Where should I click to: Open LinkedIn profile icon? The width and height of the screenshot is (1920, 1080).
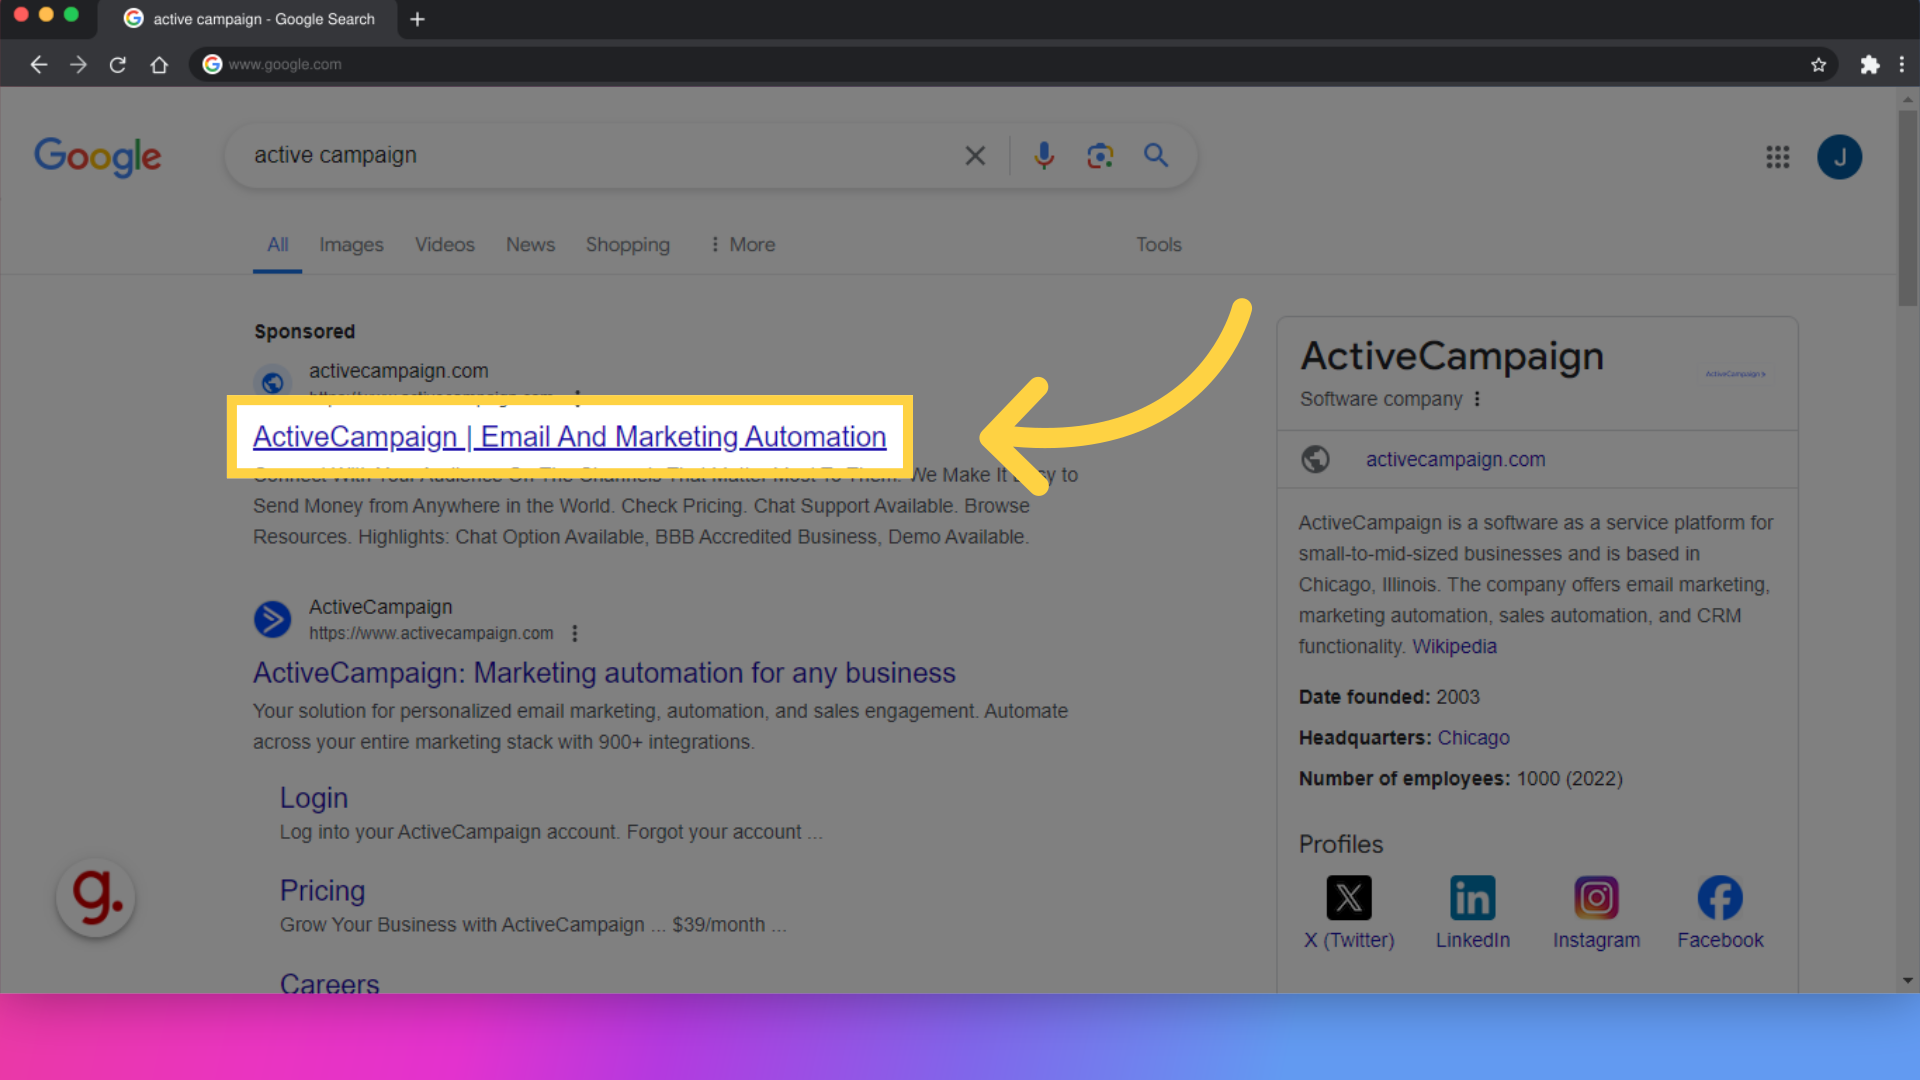coord(1472,898)
